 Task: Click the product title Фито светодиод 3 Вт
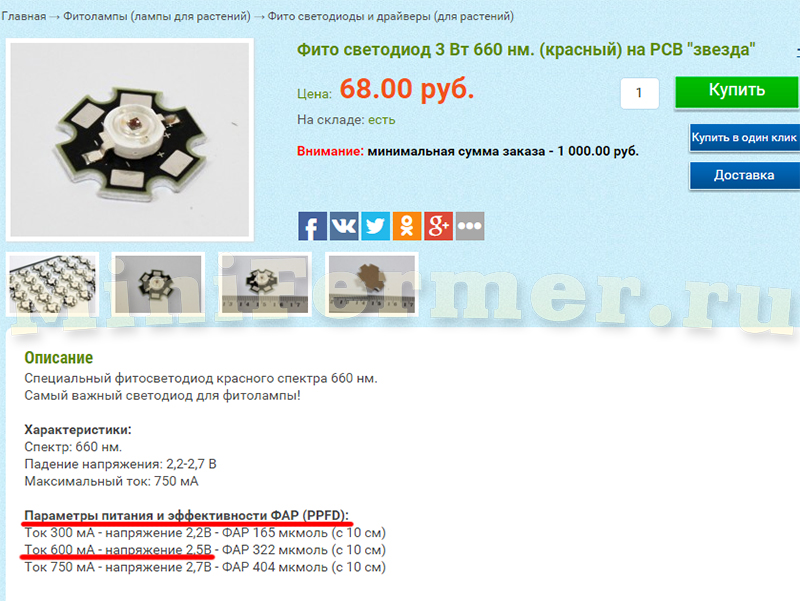526,49
